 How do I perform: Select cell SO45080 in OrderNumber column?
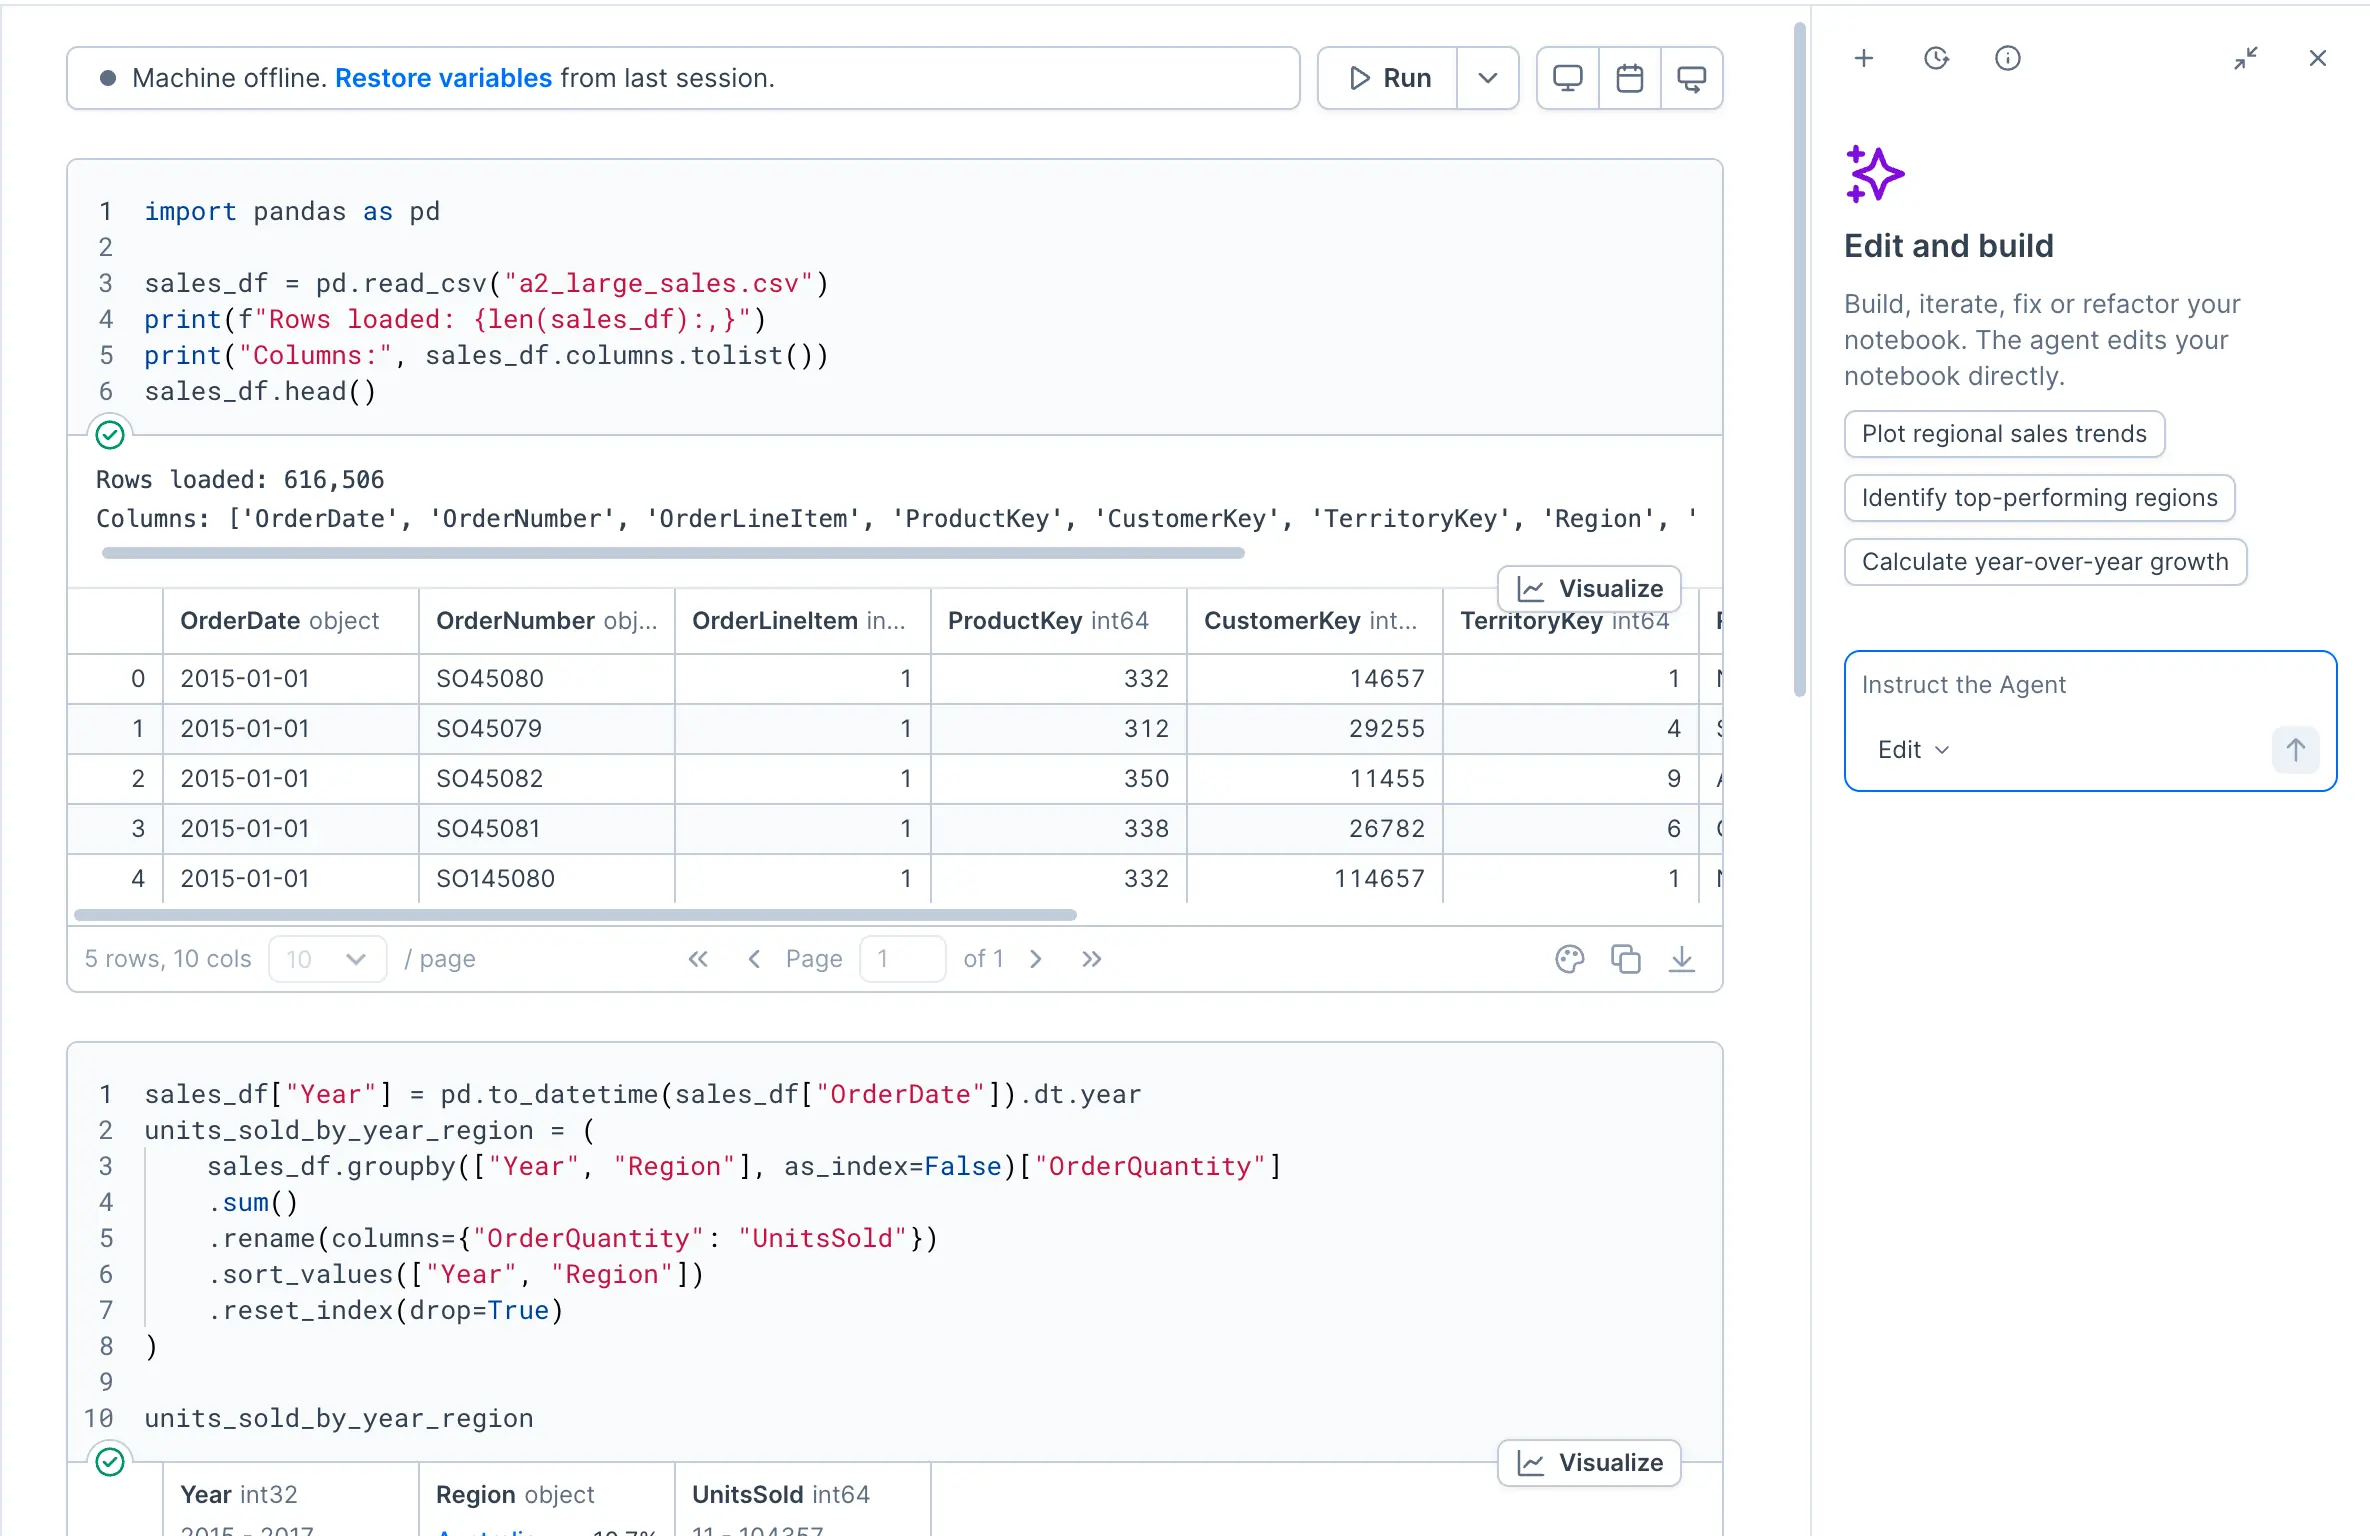(546, 679)
